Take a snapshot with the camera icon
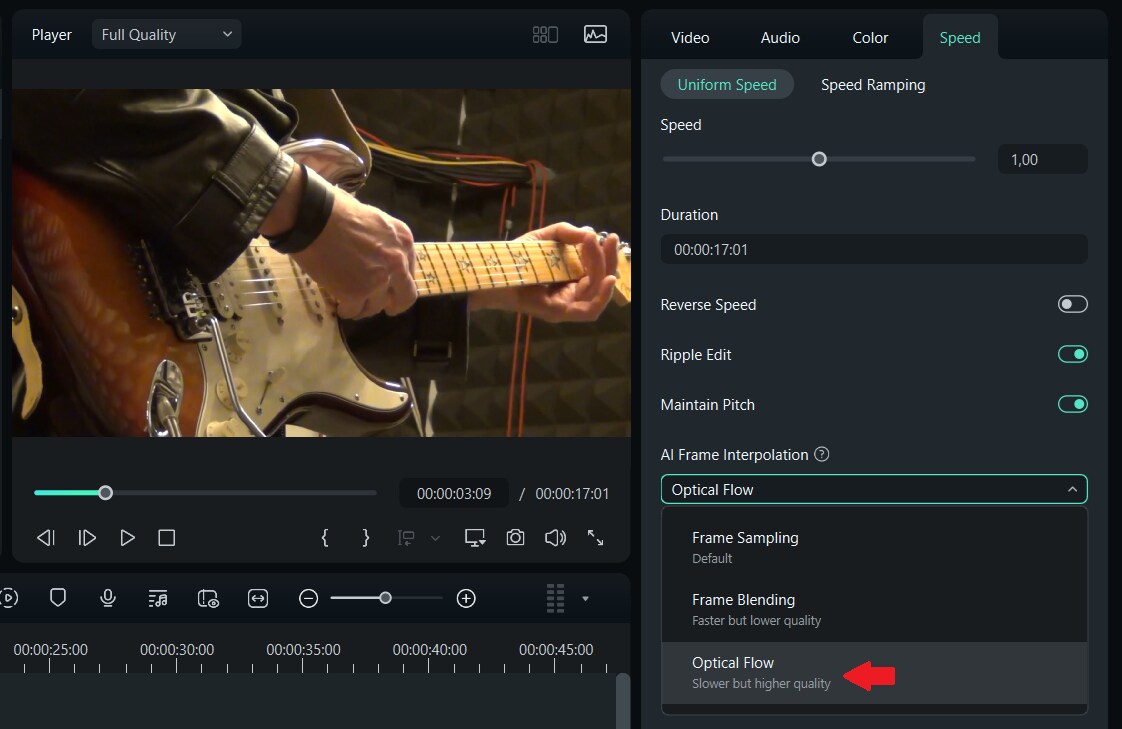 coord(515,537)
